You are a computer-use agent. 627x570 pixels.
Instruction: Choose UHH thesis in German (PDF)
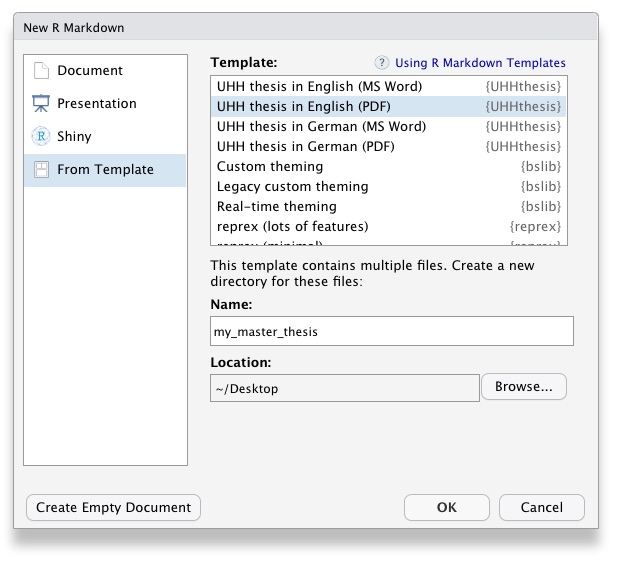pos(389,146)
